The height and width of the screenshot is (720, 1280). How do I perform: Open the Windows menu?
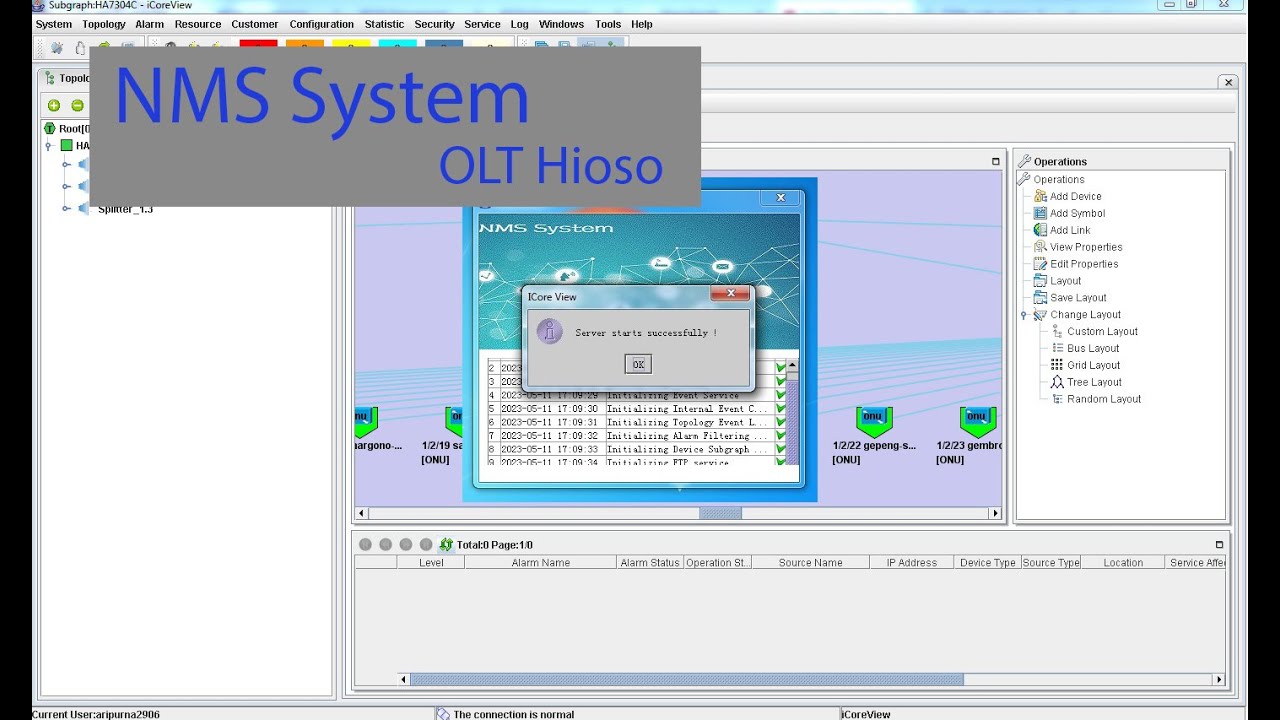pyautogui.click(x=561, y=24)
